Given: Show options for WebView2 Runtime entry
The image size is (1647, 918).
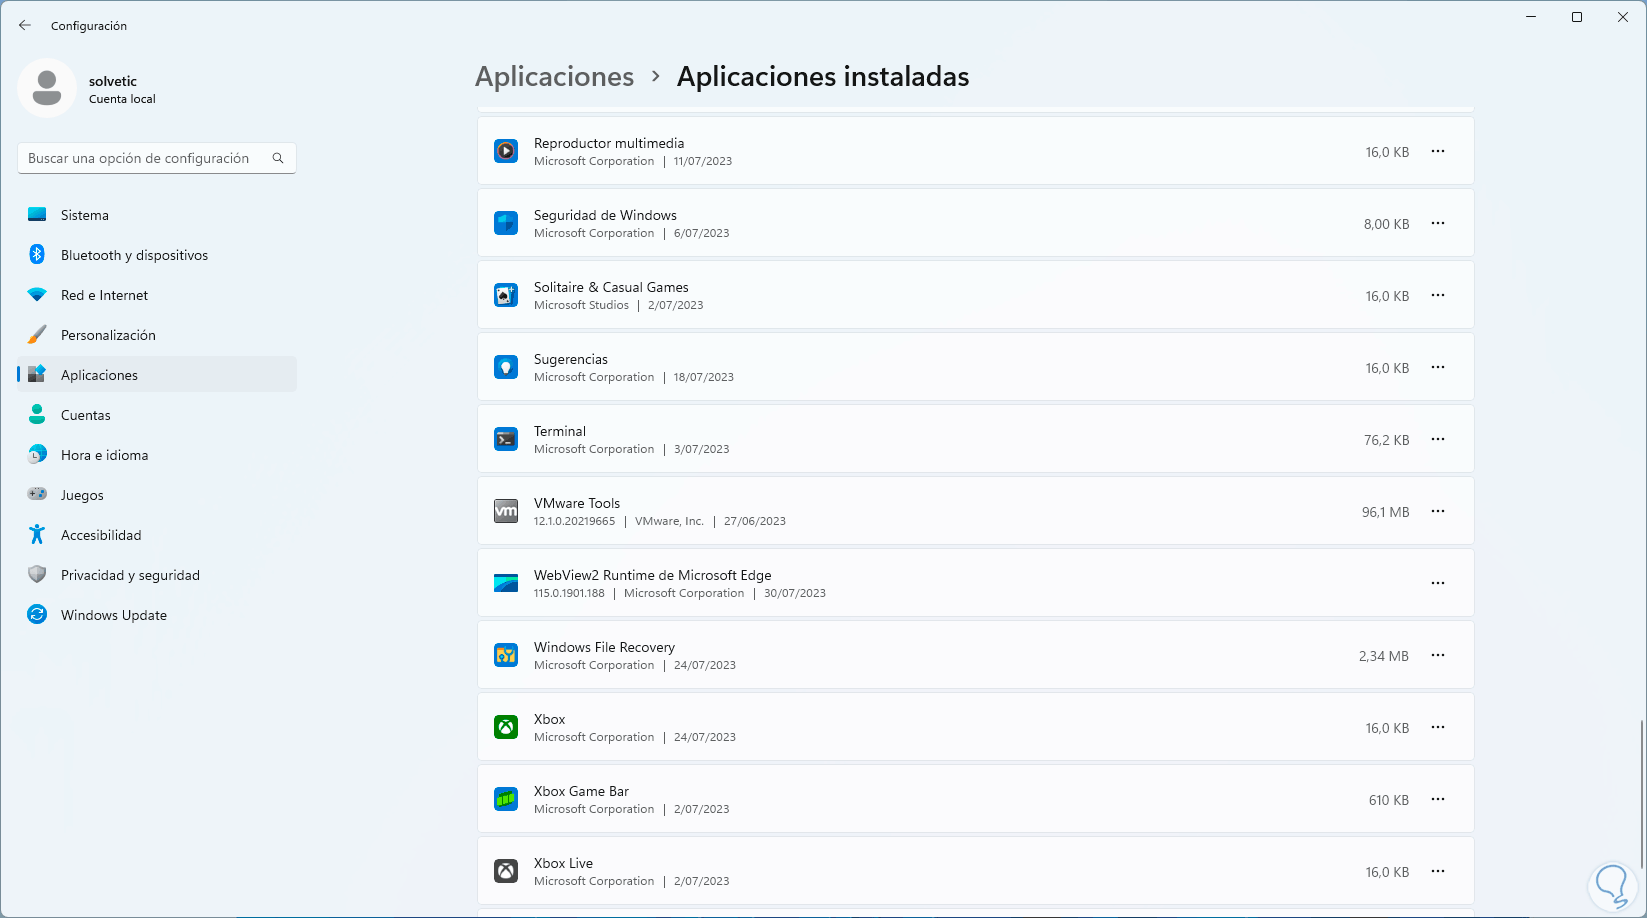Looking at the screenshot, I should click(x=1438, y=583).
